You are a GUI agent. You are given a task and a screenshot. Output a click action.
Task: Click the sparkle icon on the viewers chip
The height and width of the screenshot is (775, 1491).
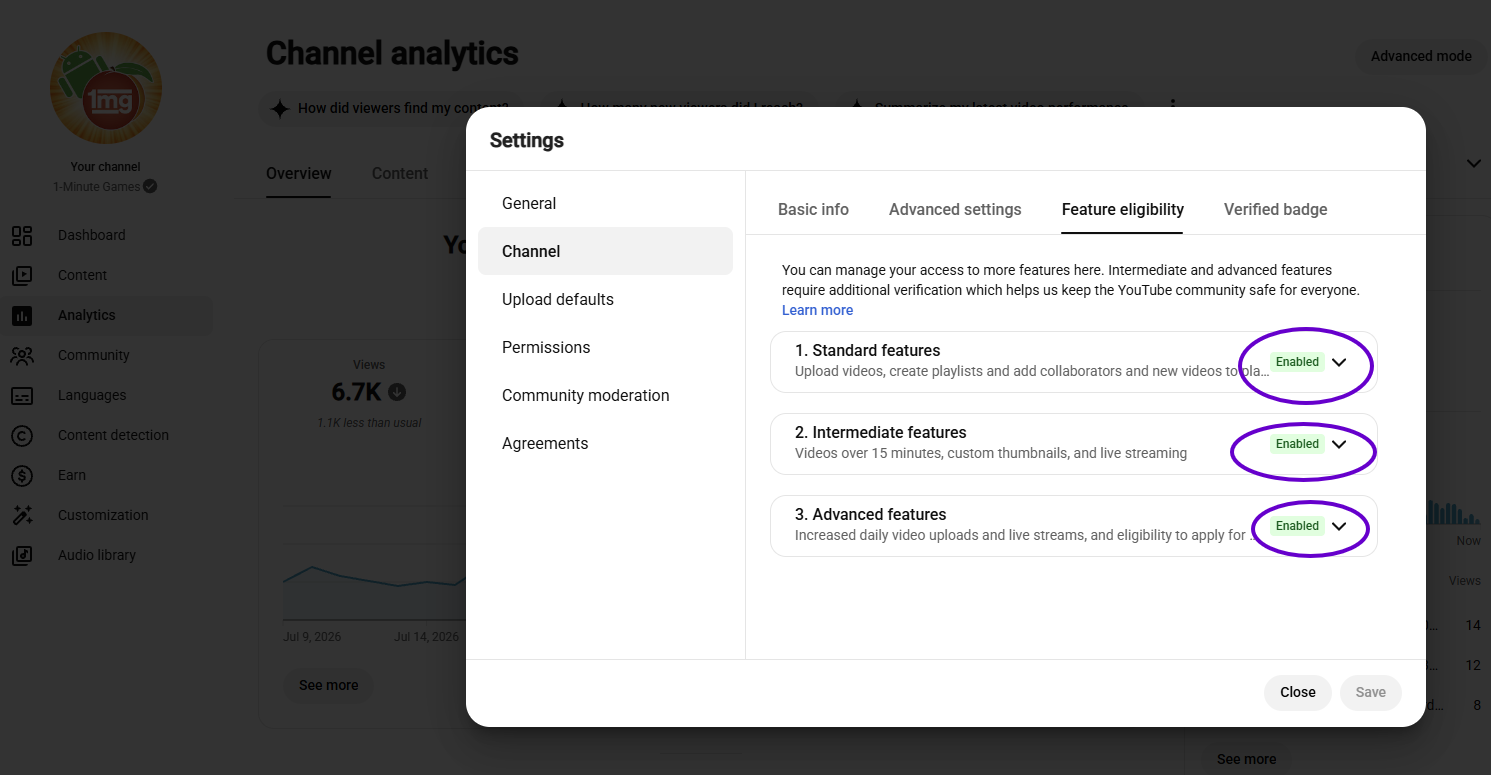click(281, 108)
